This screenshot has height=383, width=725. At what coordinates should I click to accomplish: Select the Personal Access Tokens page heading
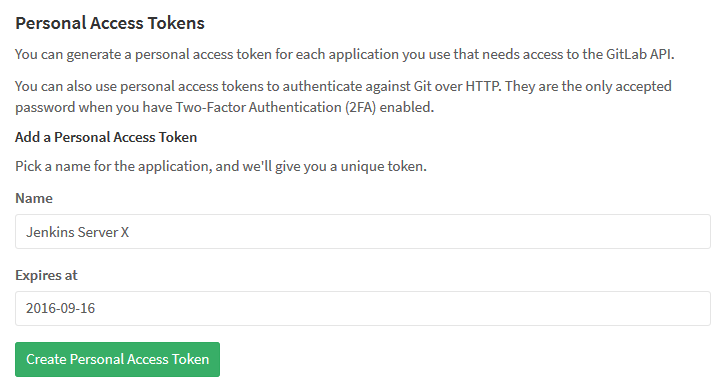click(x=110, y=23)
